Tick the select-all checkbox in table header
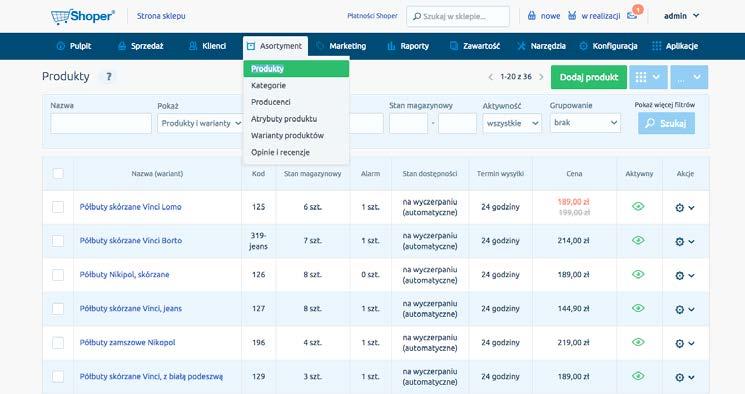 click(58, 173)
